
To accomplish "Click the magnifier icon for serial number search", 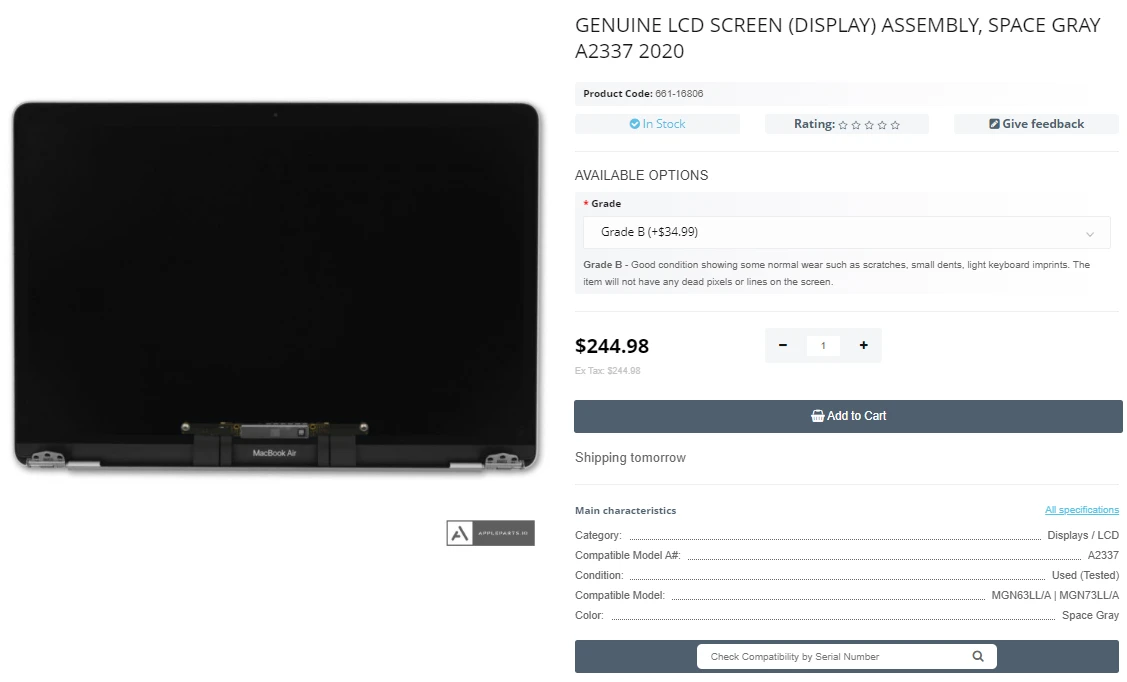I will 977,656.
